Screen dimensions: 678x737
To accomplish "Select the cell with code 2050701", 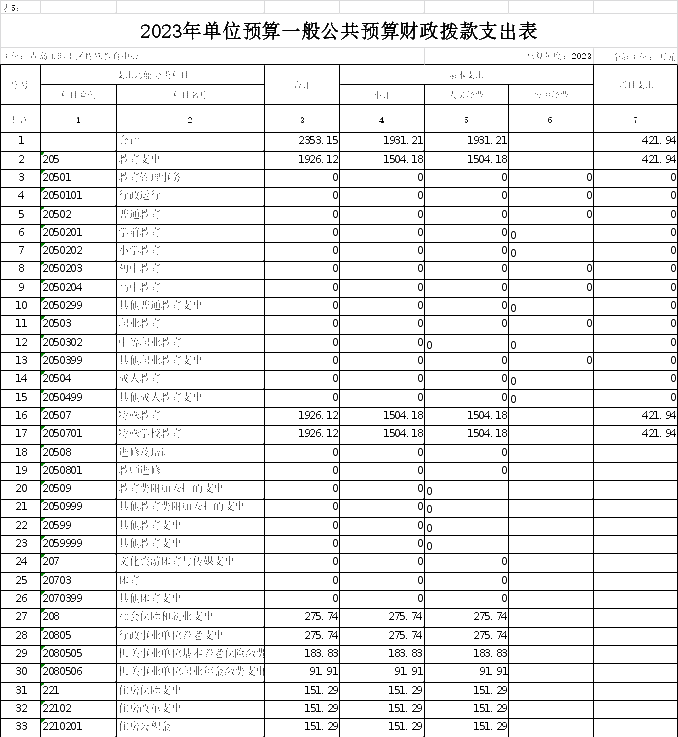I will coord(78,433).
